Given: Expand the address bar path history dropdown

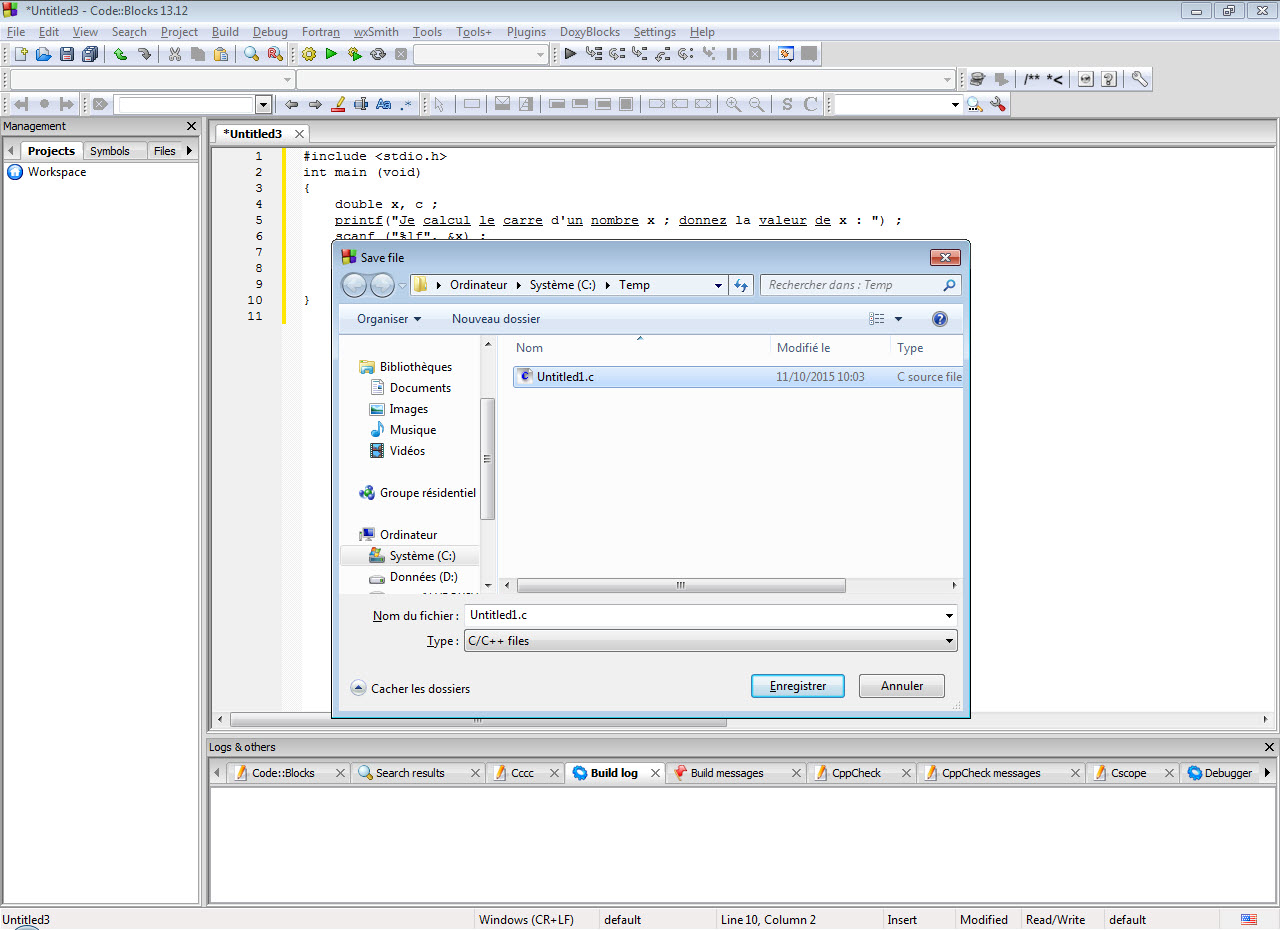Looking at the screenshot, I should [718, 285].
